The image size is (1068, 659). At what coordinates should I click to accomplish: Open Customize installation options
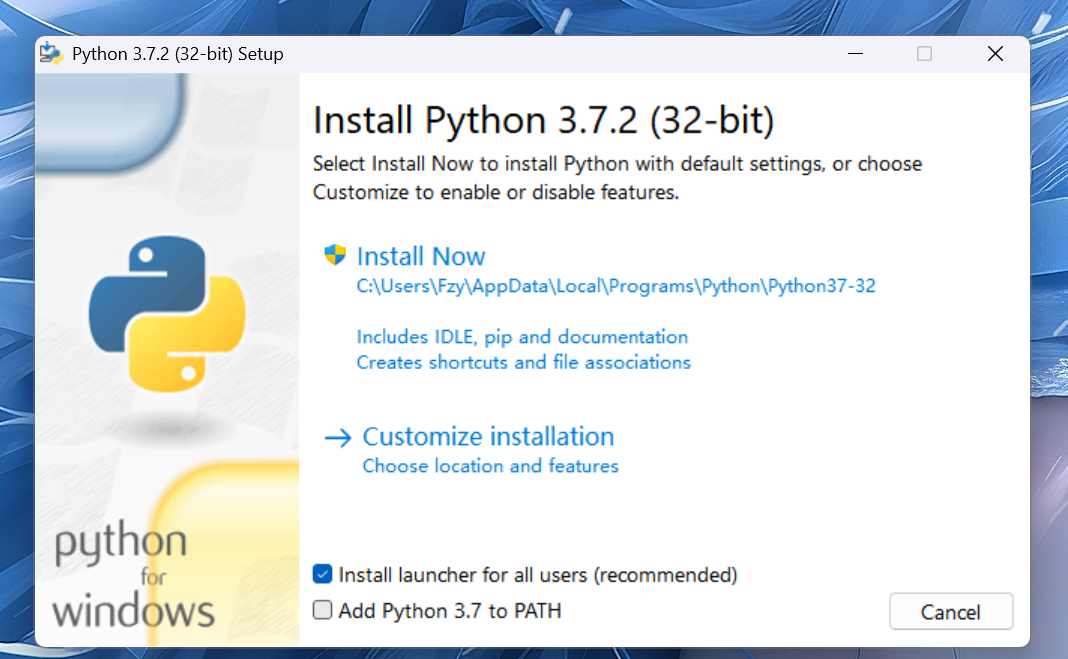489,436
